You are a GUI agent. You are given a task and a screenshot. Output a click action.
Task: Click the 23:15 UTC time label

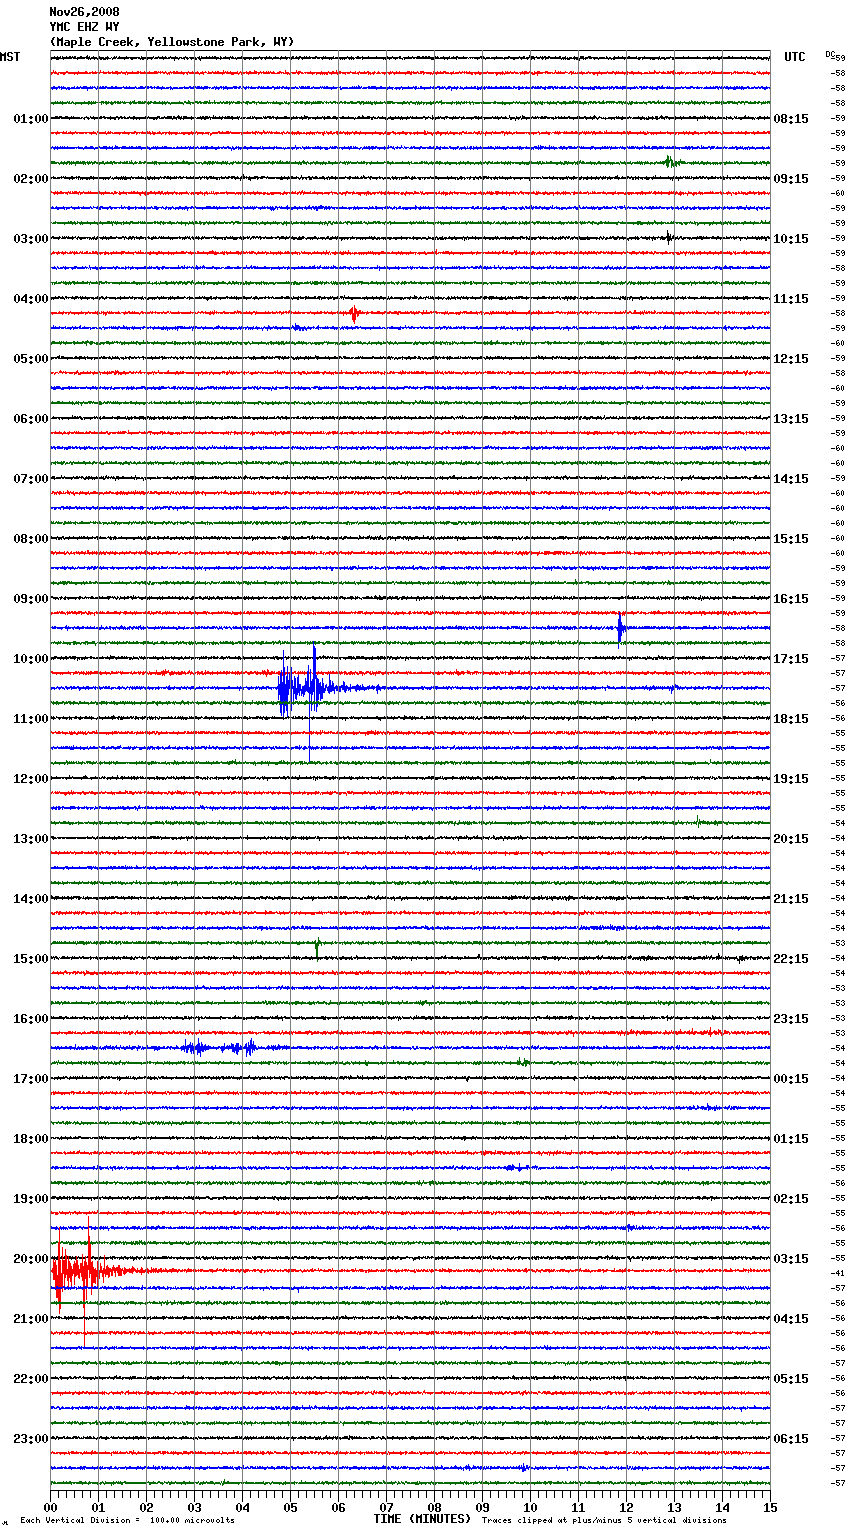(x=791, y=1019)
